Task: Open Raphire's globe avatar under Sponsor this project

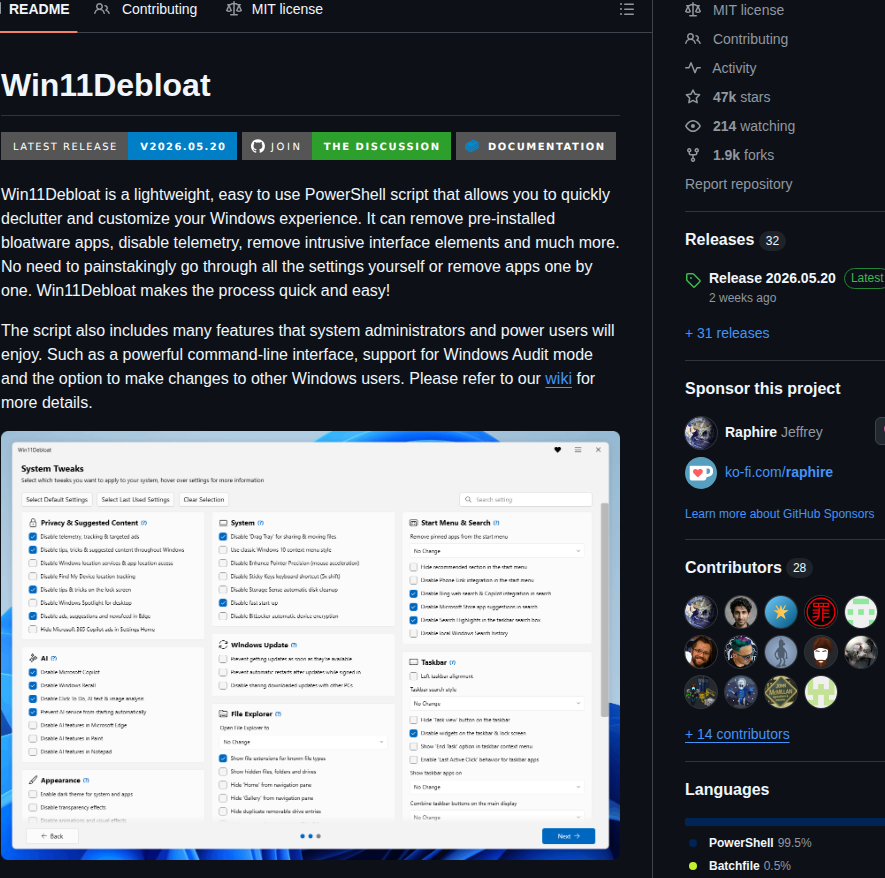Action: (x=700, y=432)
